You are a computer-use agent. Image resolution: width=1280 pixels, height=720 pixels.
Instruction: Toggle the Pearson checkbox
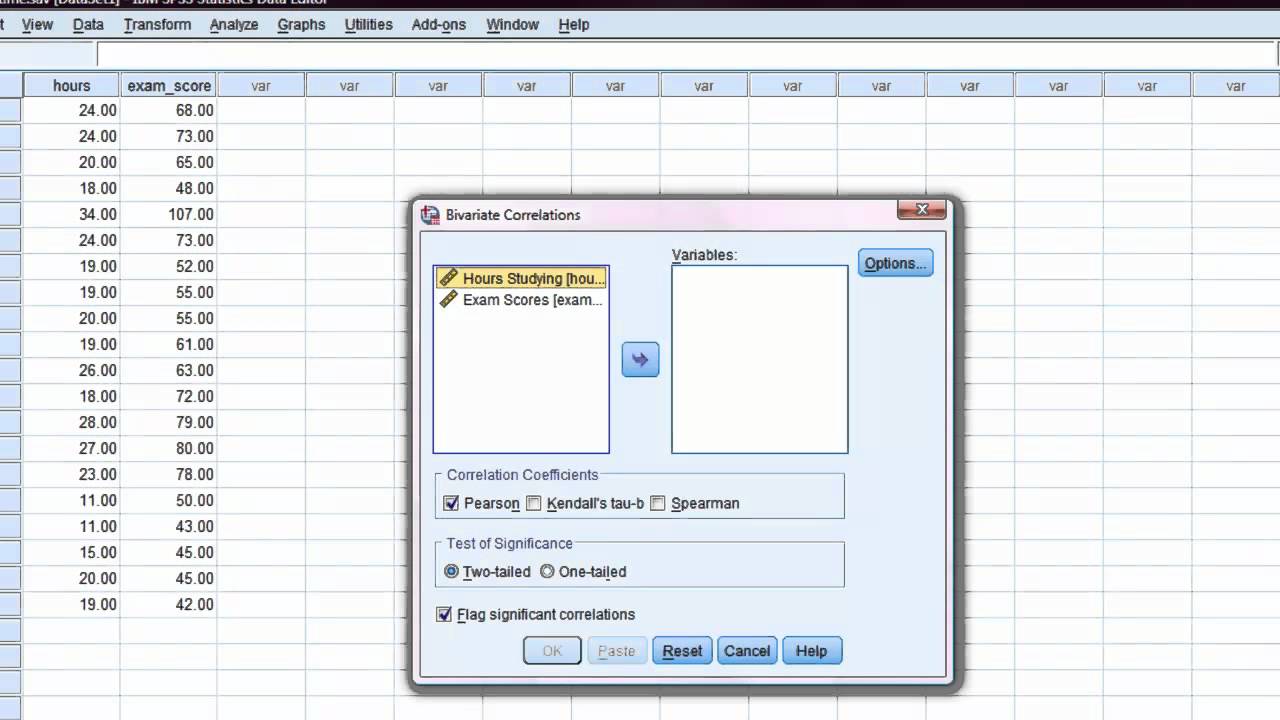(451, 503)
